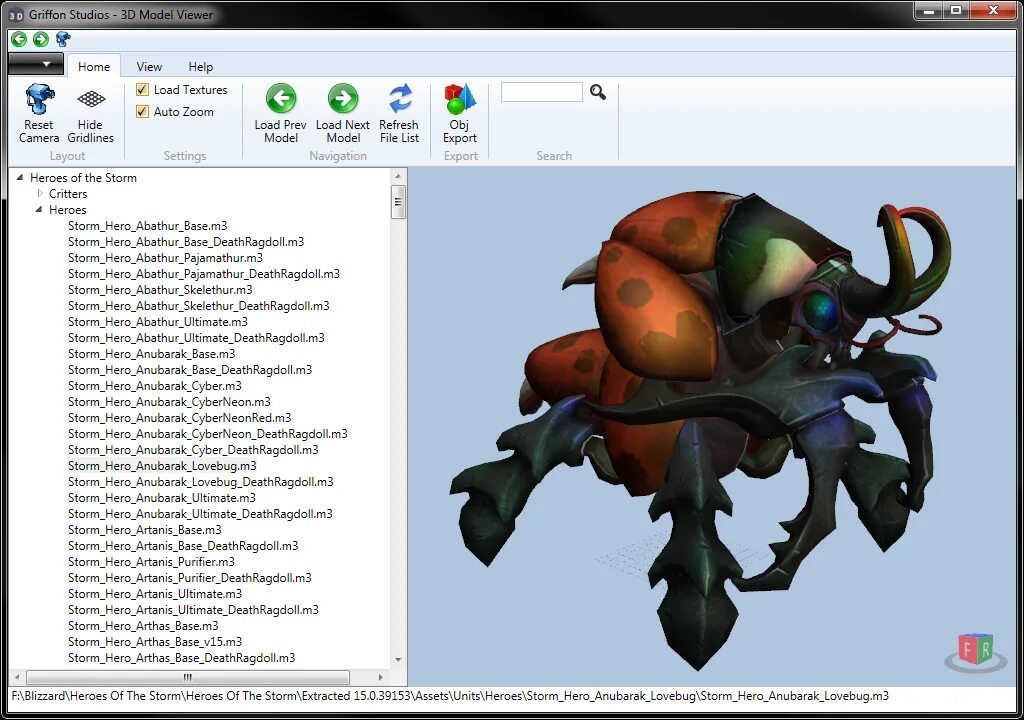The image size is (1024, 720).
Task: Select Storm_Hero_Abathur_Pajamathur.m3
Action: [x=165, y=257]
